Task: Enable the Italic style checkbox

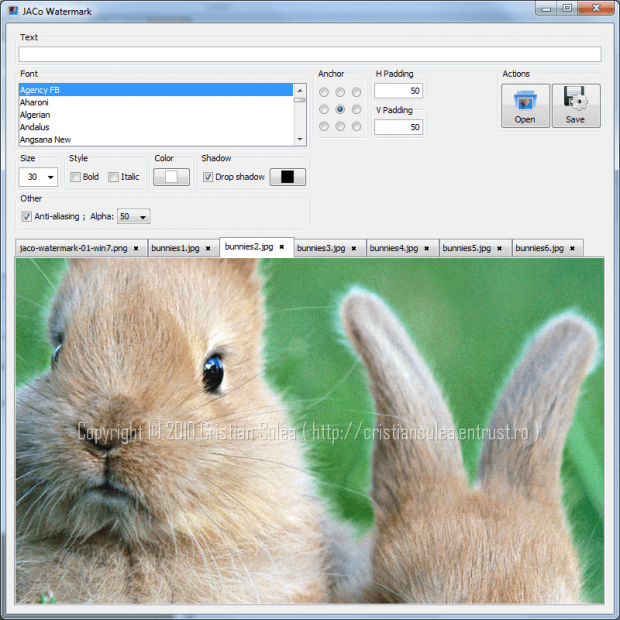Action: [x=113, y=177]
